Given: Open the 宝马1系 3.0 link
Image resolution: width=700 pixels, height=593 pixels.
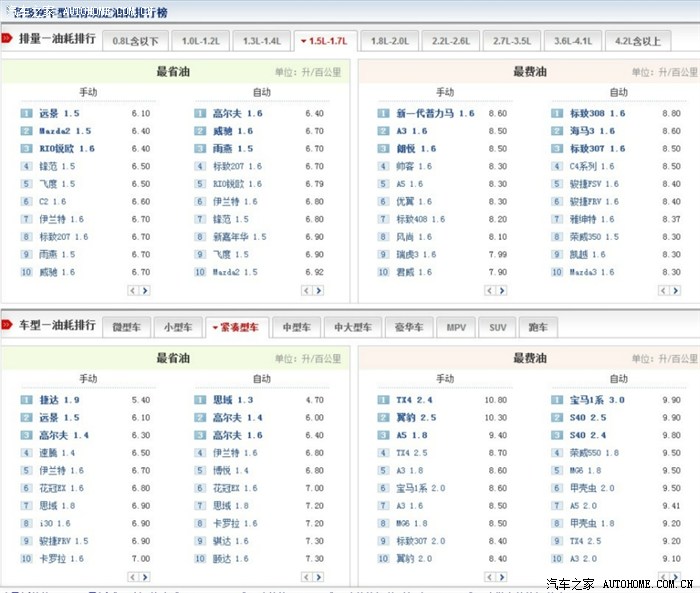Looking at the screenshot, I should pos(597,400).
